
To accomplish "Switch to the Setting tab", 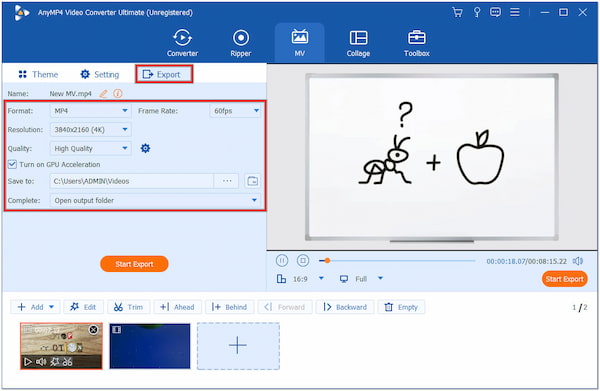I will 100,74.
